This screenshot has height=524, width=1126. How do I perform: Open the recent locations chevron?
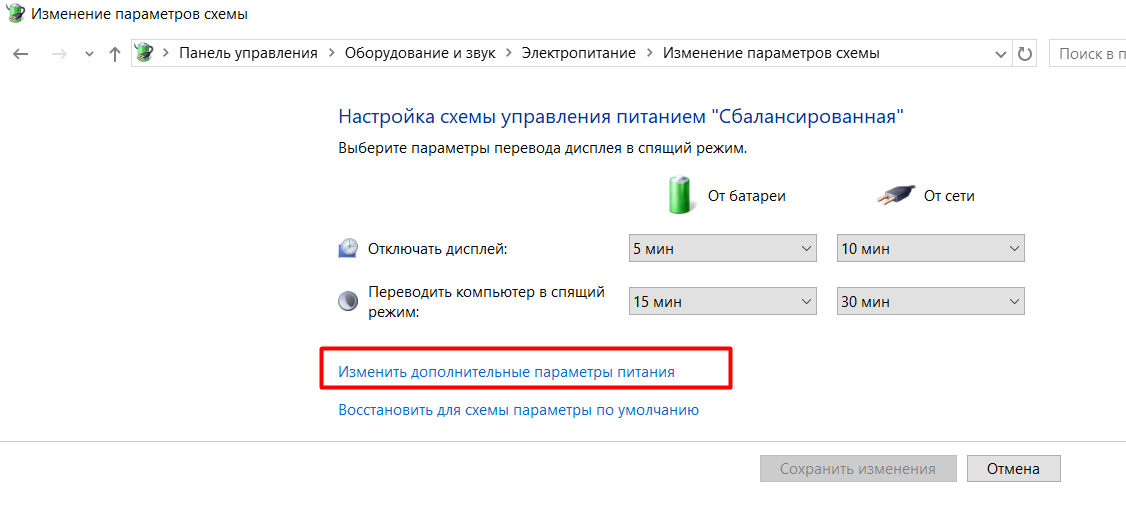89,54
